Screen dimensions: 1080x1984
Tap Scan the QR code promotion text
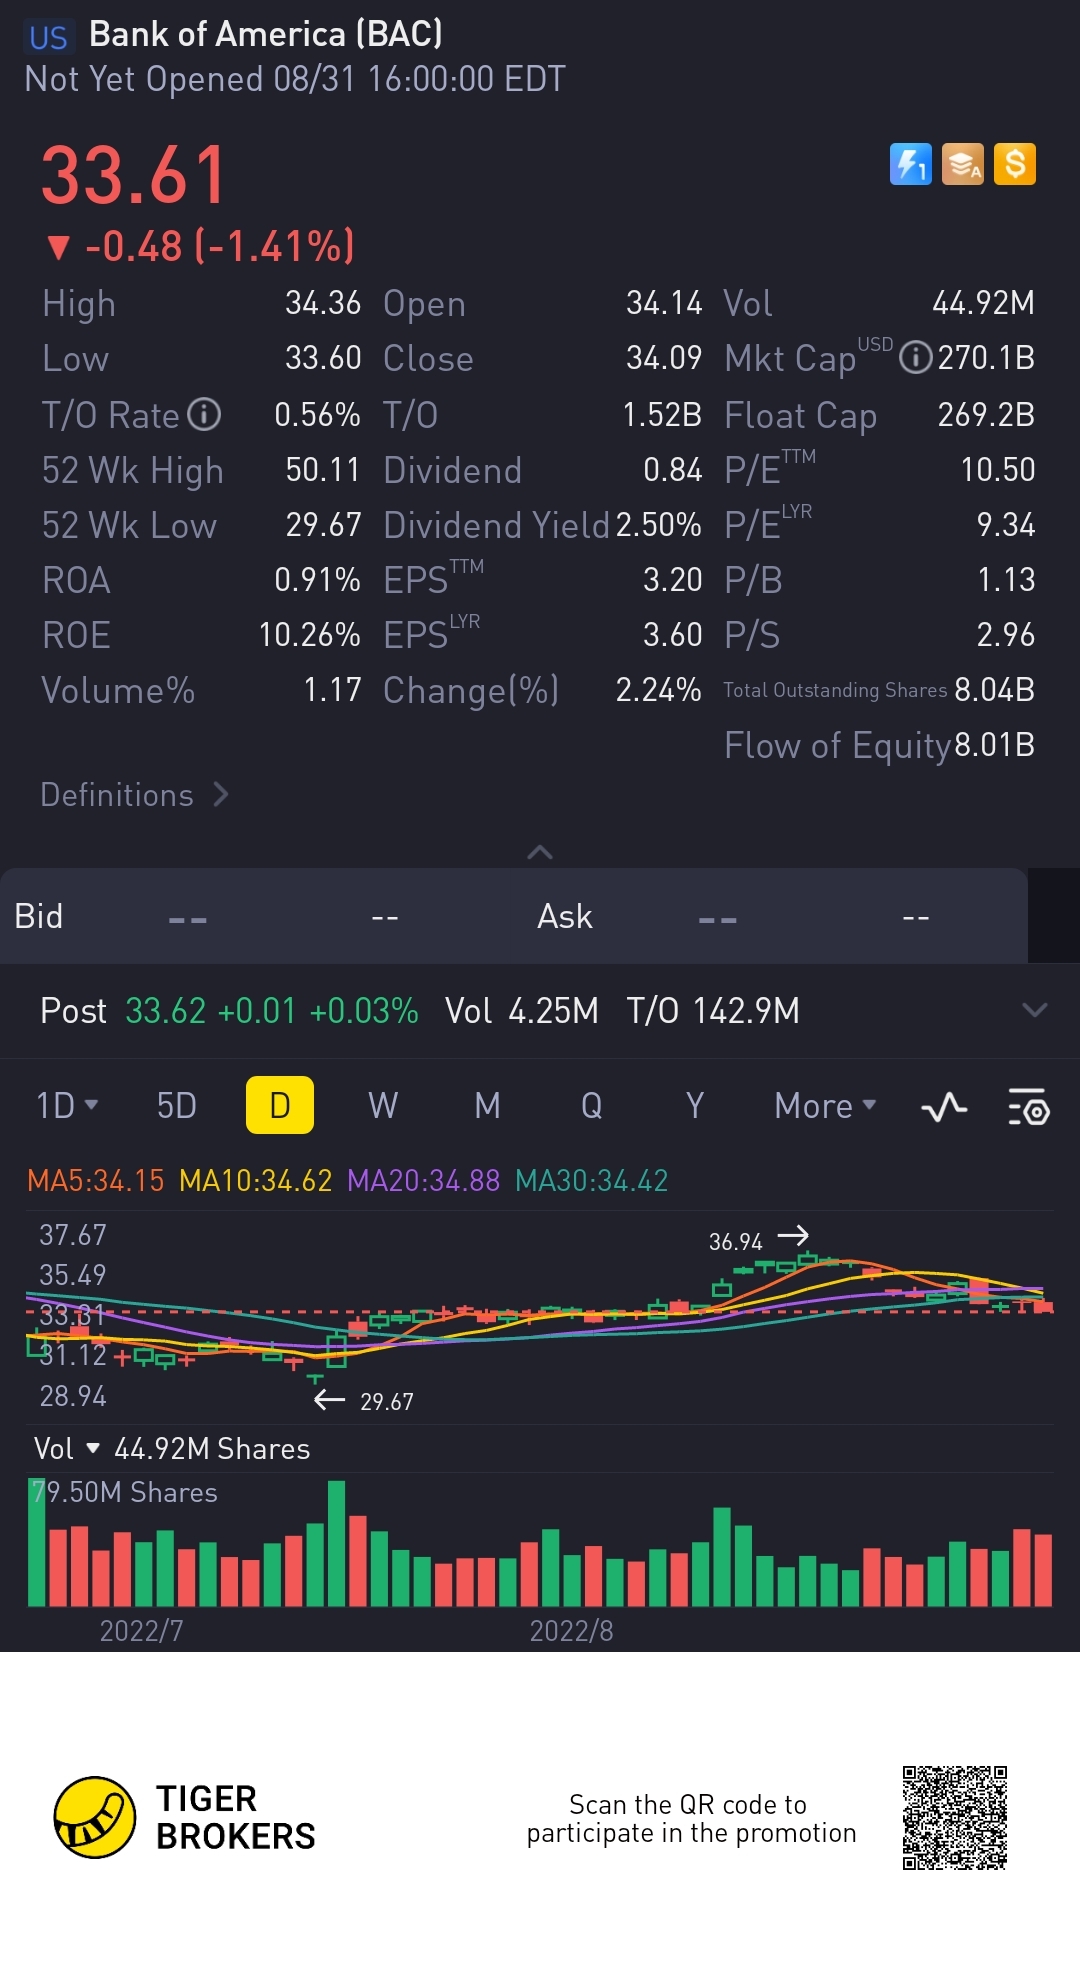[691, 1819]
